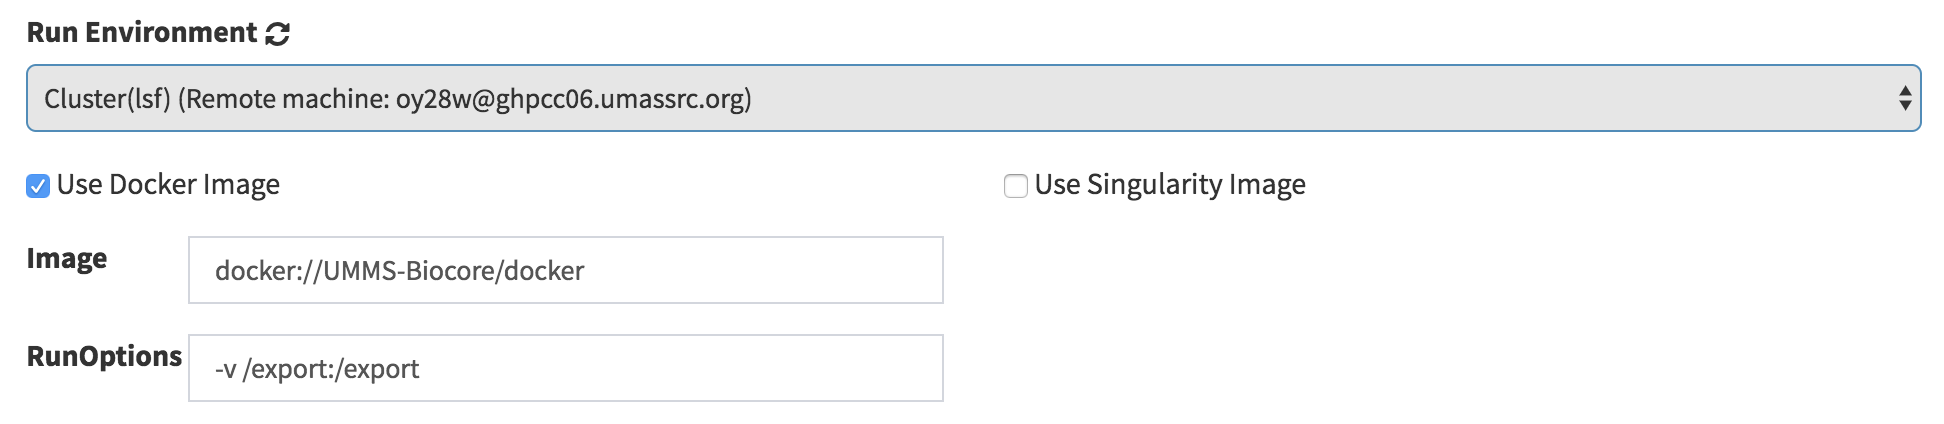Place cursor in docker://UMMS-Biocore/docker text
The width and height of the screenshot is (1944, 424).
click(x=399, y=271)
